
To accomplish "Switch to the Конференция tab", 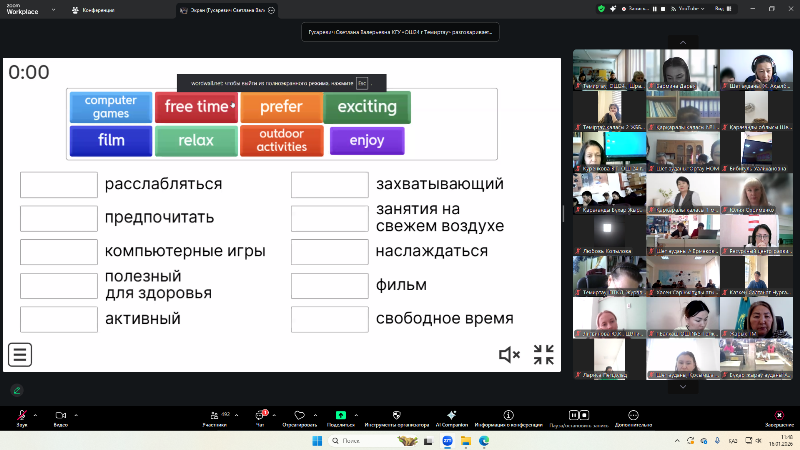I will click(120, 9).
